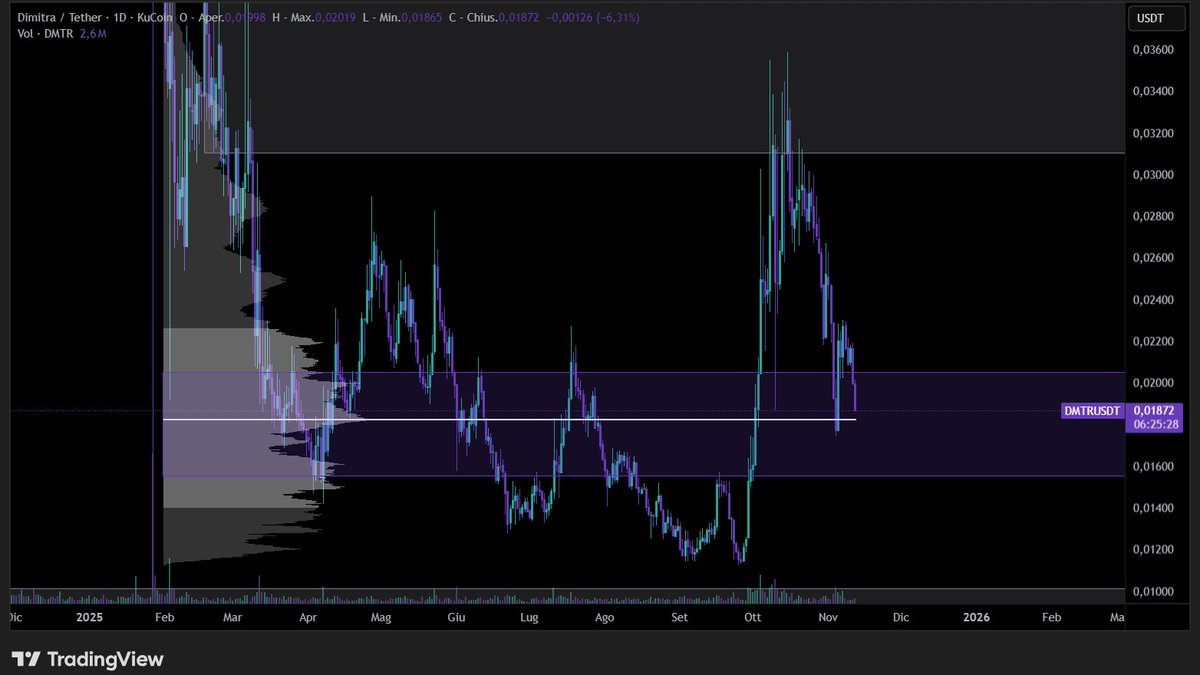Click the Nov month label on time axis
Screen dimensions: 1200x675
[827, 617]
